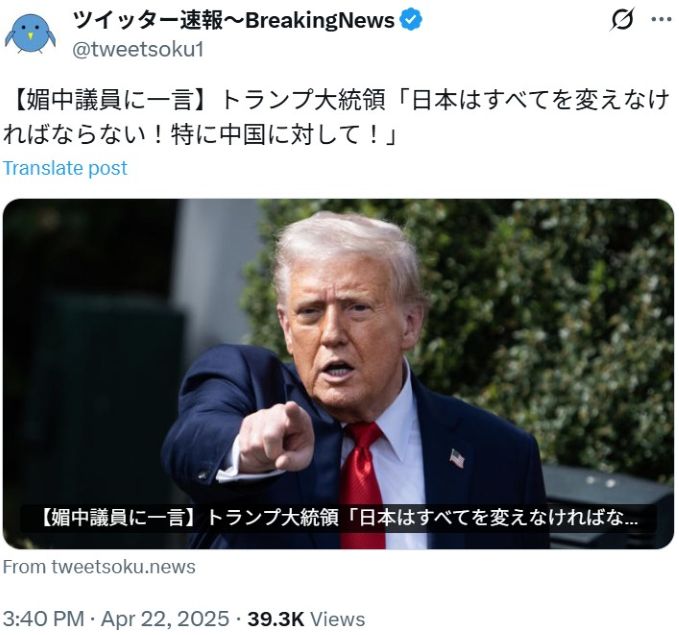This screenshot has height=635, width=679.
Task: Click the トランプ大統領 text in the tweet
Action: click(303, 100)
